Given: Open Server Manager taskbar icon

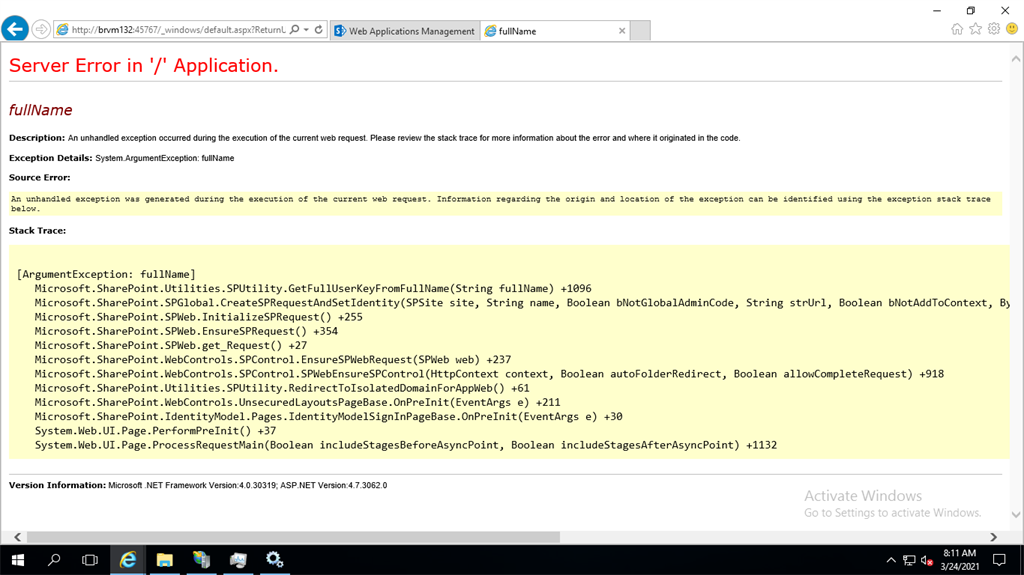Looking at the screenshot, I should (x=201, y=560).
